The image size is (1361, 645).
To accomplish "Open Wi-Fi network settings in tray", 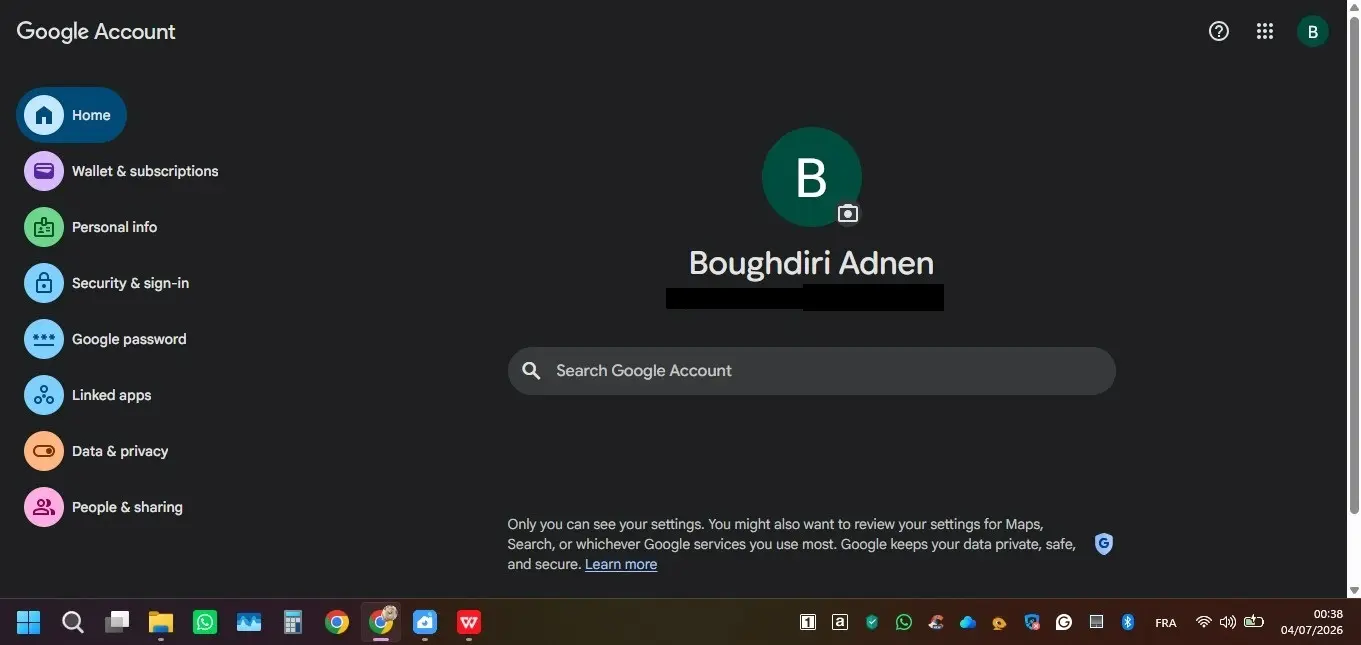I will [x=1203, y=622].
